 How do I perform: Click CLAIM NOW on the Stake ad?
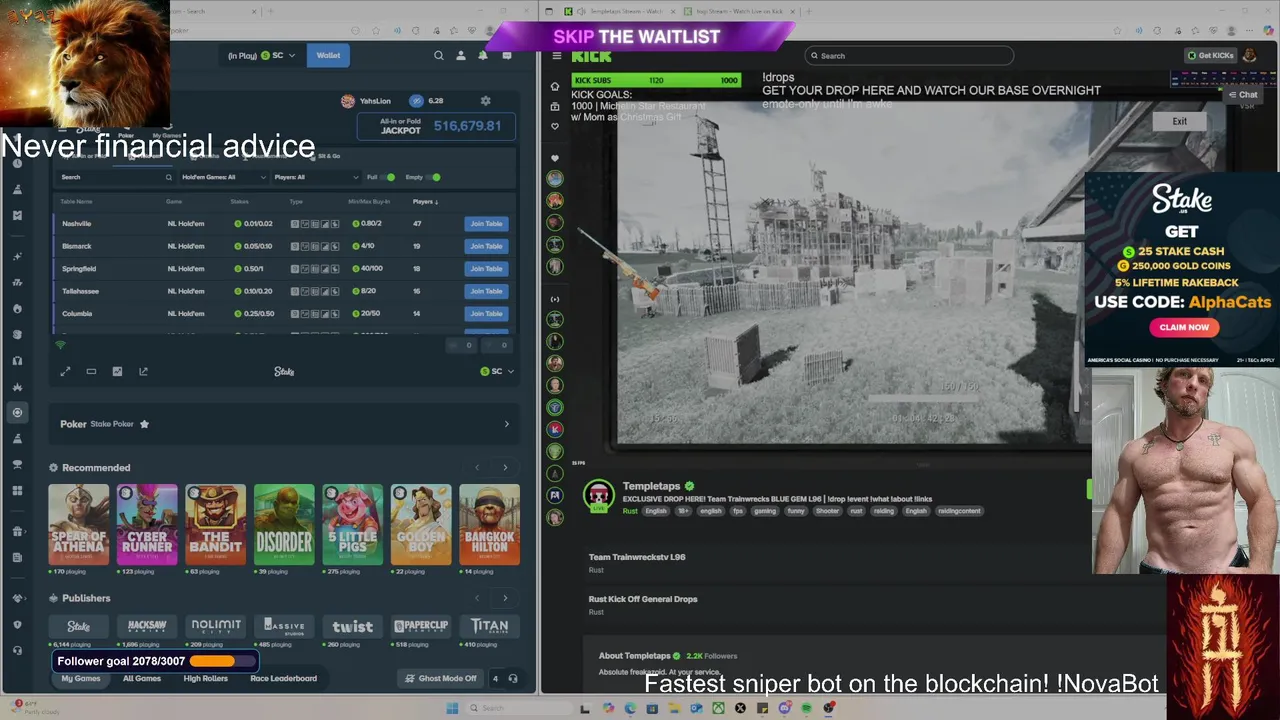tap(1184, 327)
